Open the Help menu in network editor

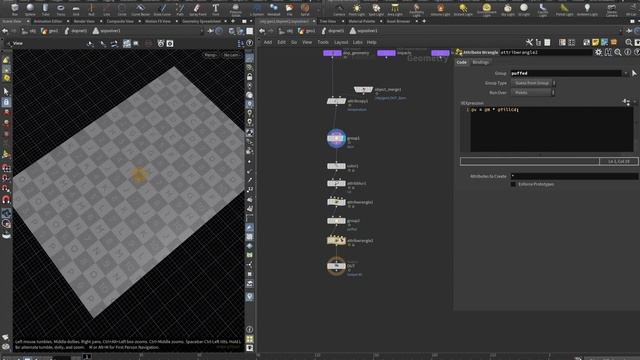tap(371, 42)
